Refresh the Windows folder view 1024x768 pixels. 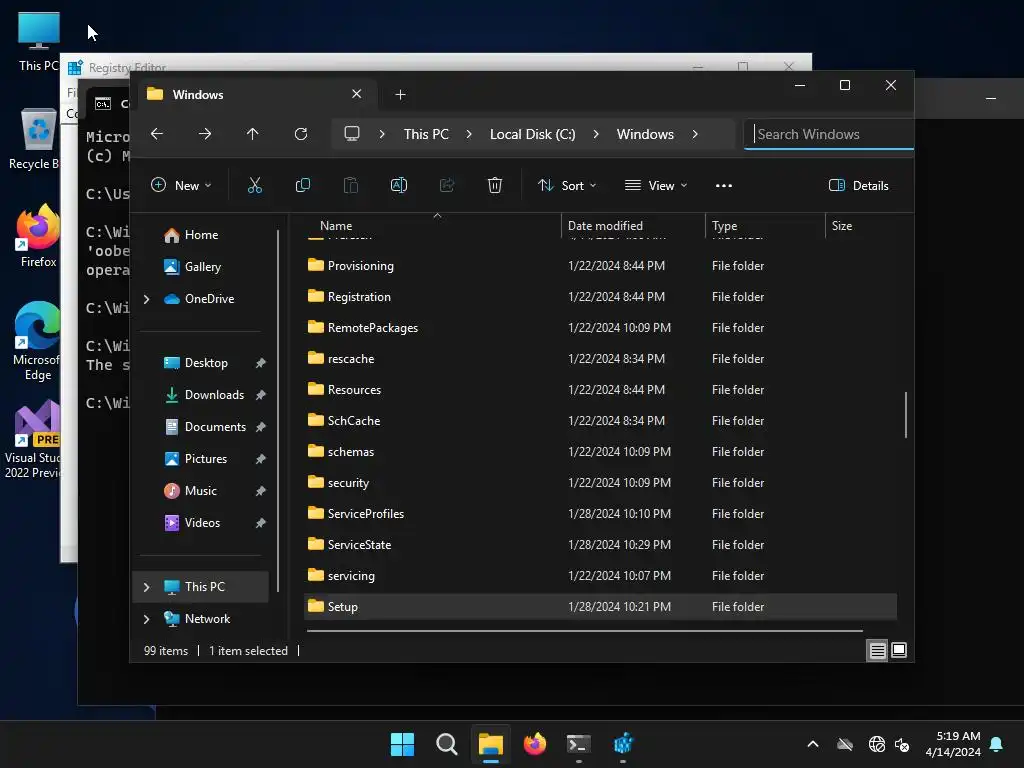coord(301,134)
